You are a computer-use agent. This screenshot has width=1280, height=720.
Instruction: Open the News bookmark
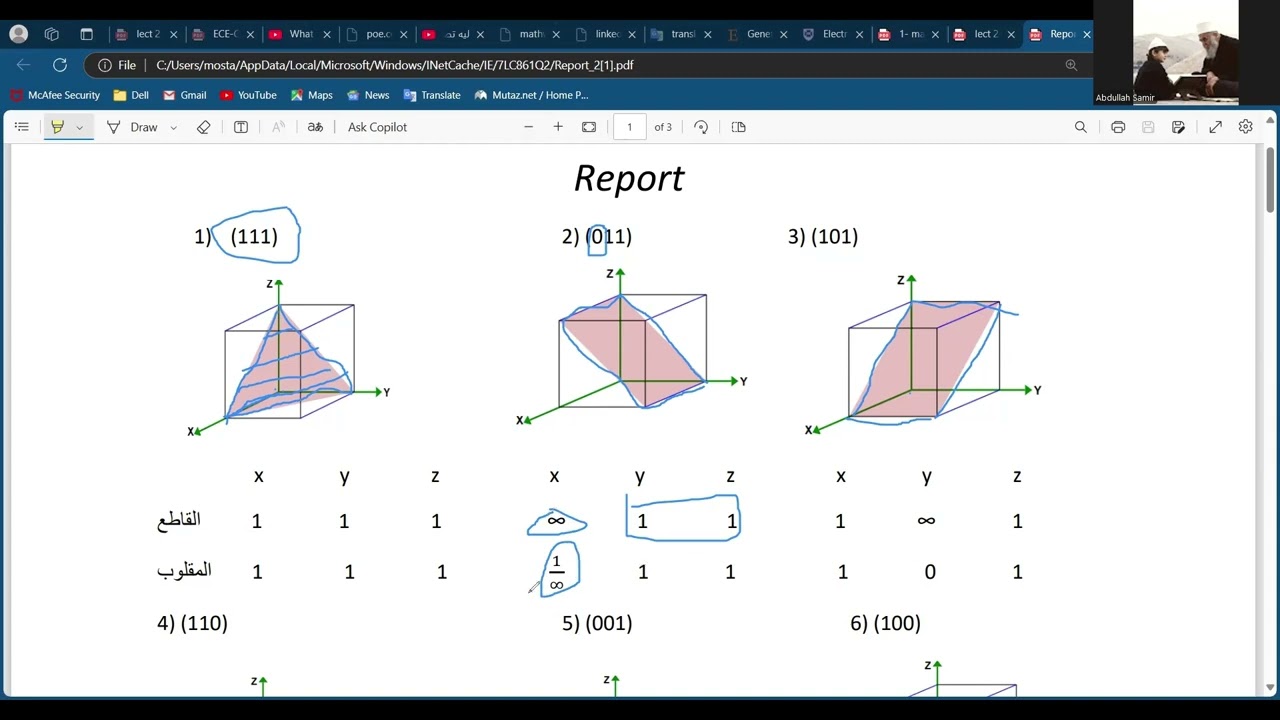click(x=367, y=95)
